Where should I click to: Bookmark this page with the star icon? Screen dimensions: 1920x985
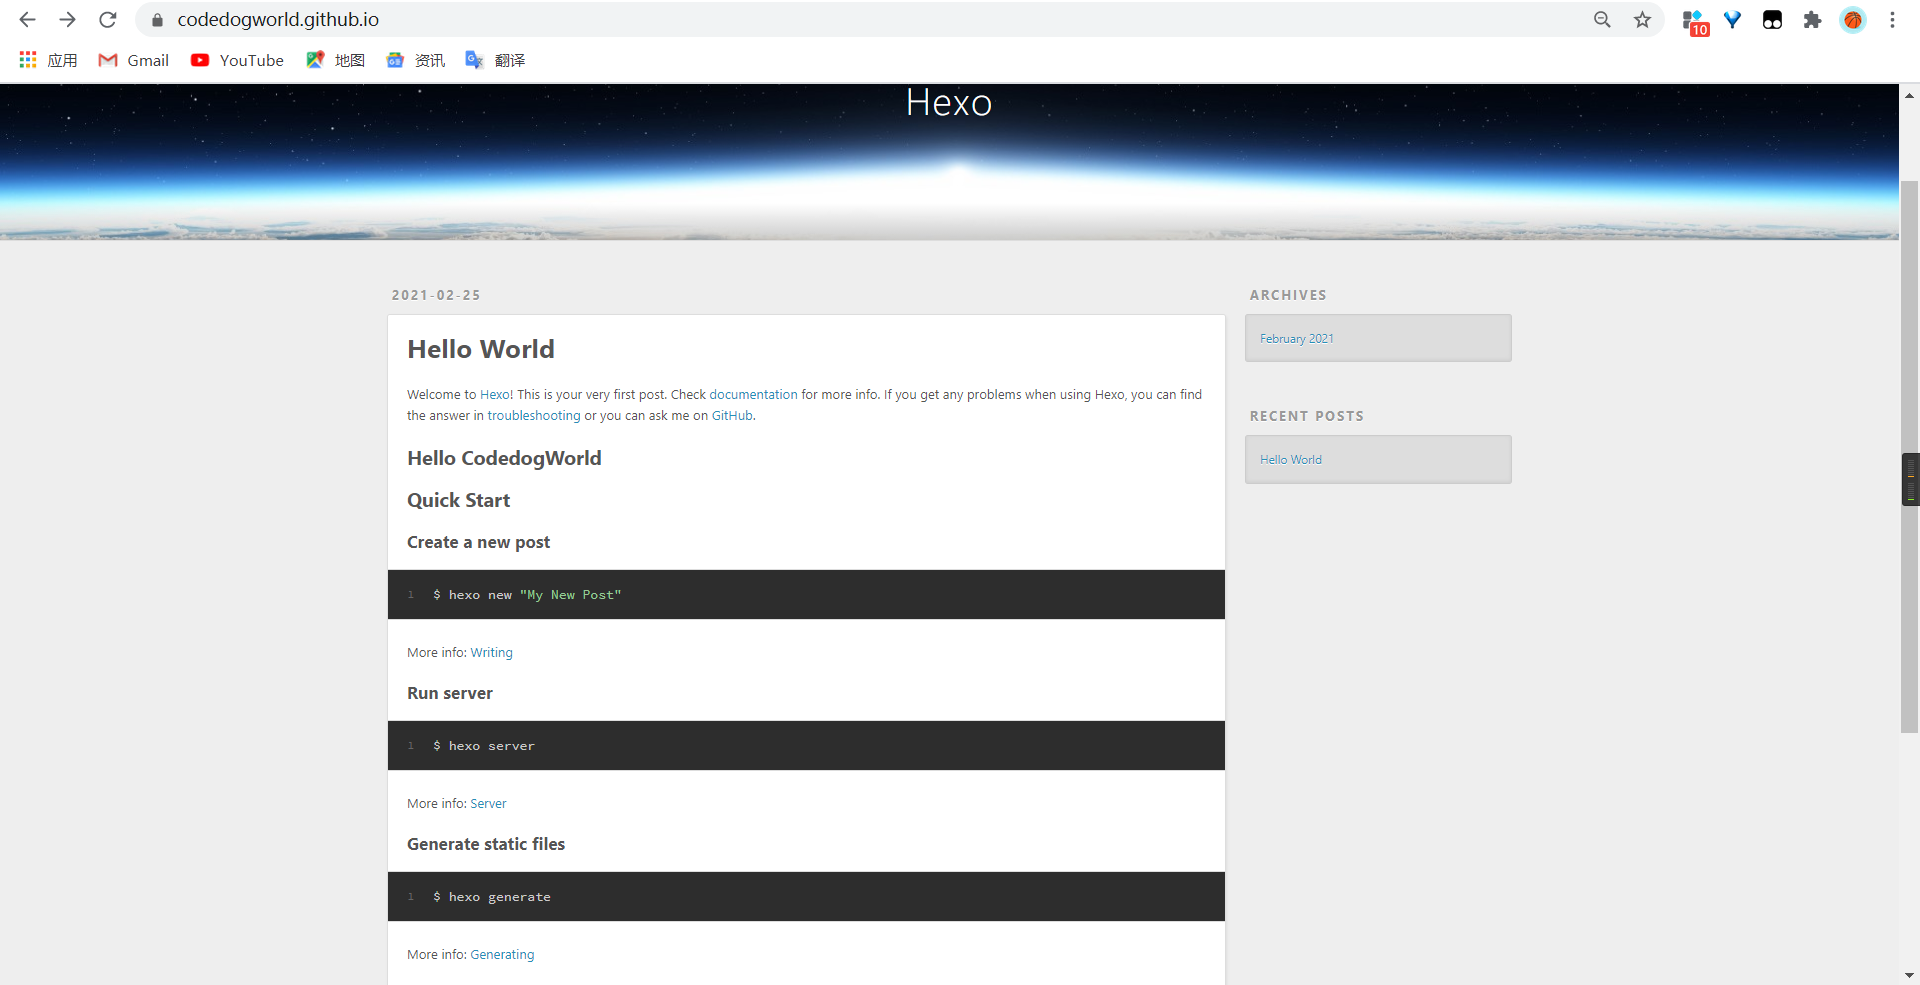click(1642, 20)
